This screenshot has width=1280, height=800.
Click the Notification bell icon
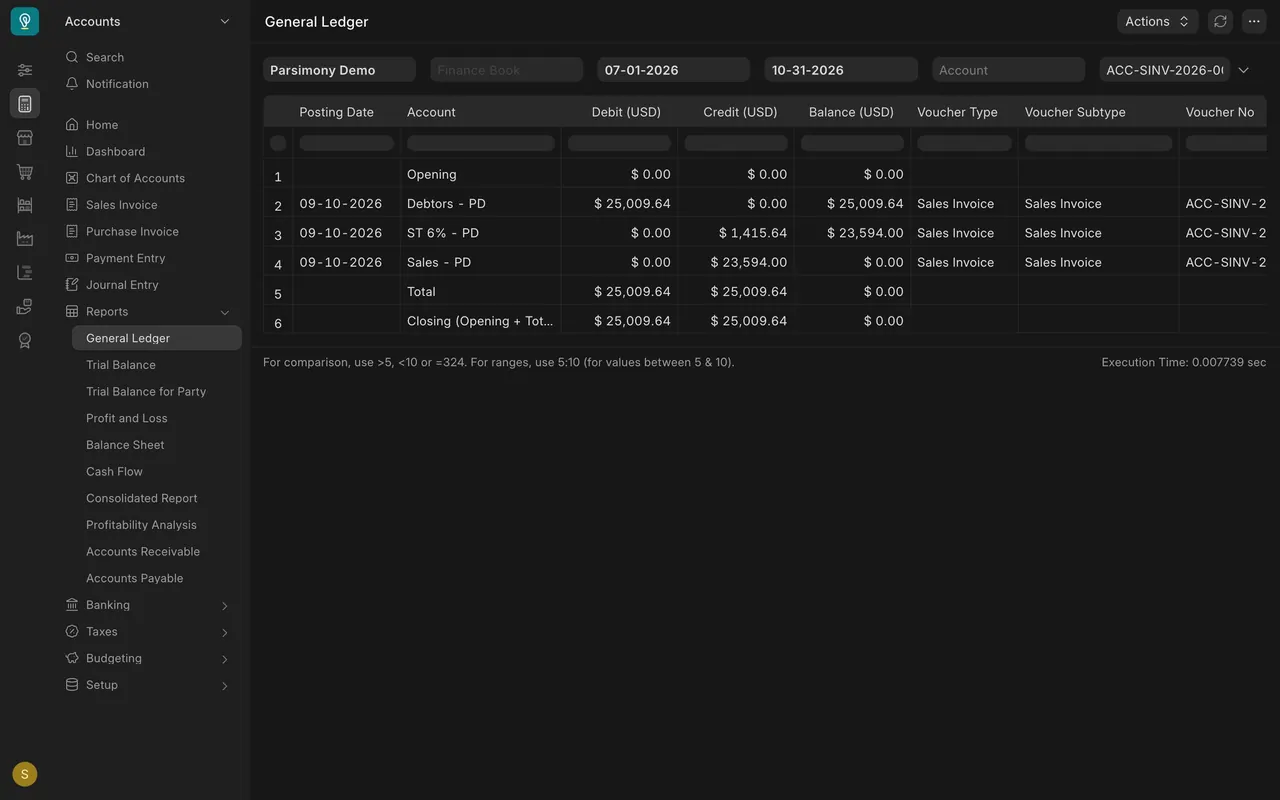pyautogui.click(x=72, y=84)
